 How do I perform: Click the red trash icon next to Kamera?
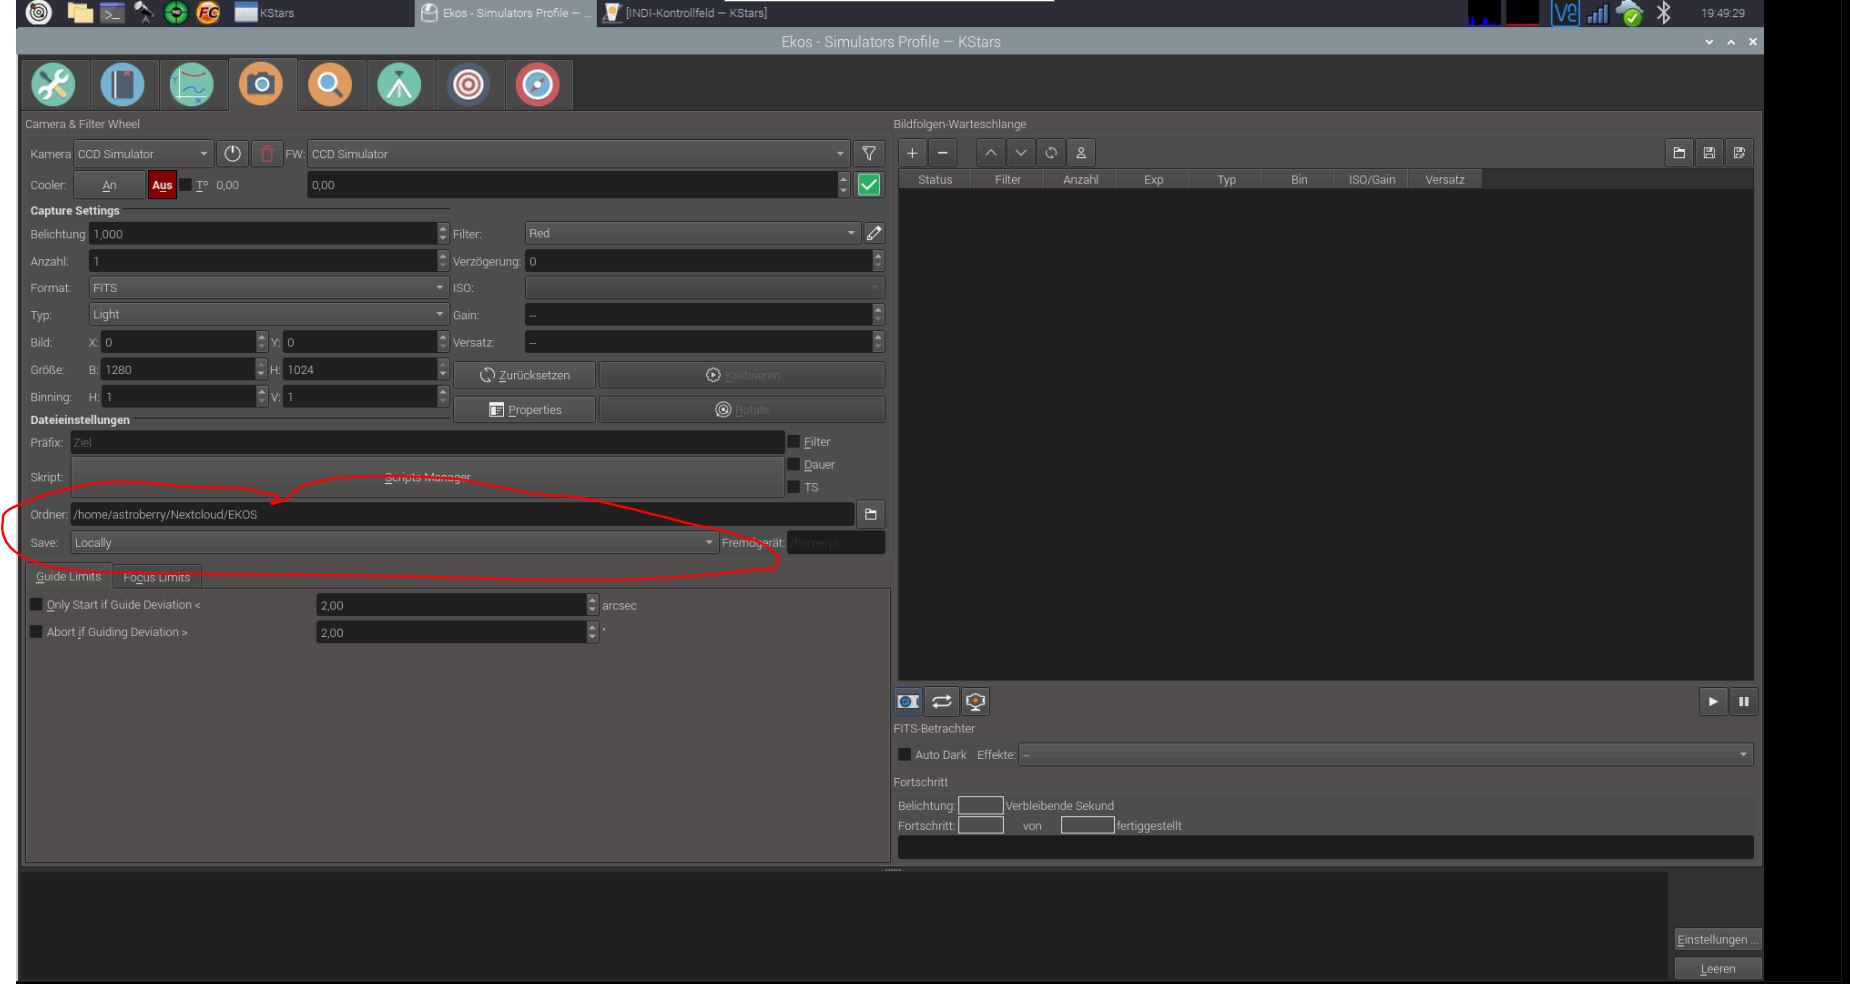pyautogui.click(x=266, y=154)
